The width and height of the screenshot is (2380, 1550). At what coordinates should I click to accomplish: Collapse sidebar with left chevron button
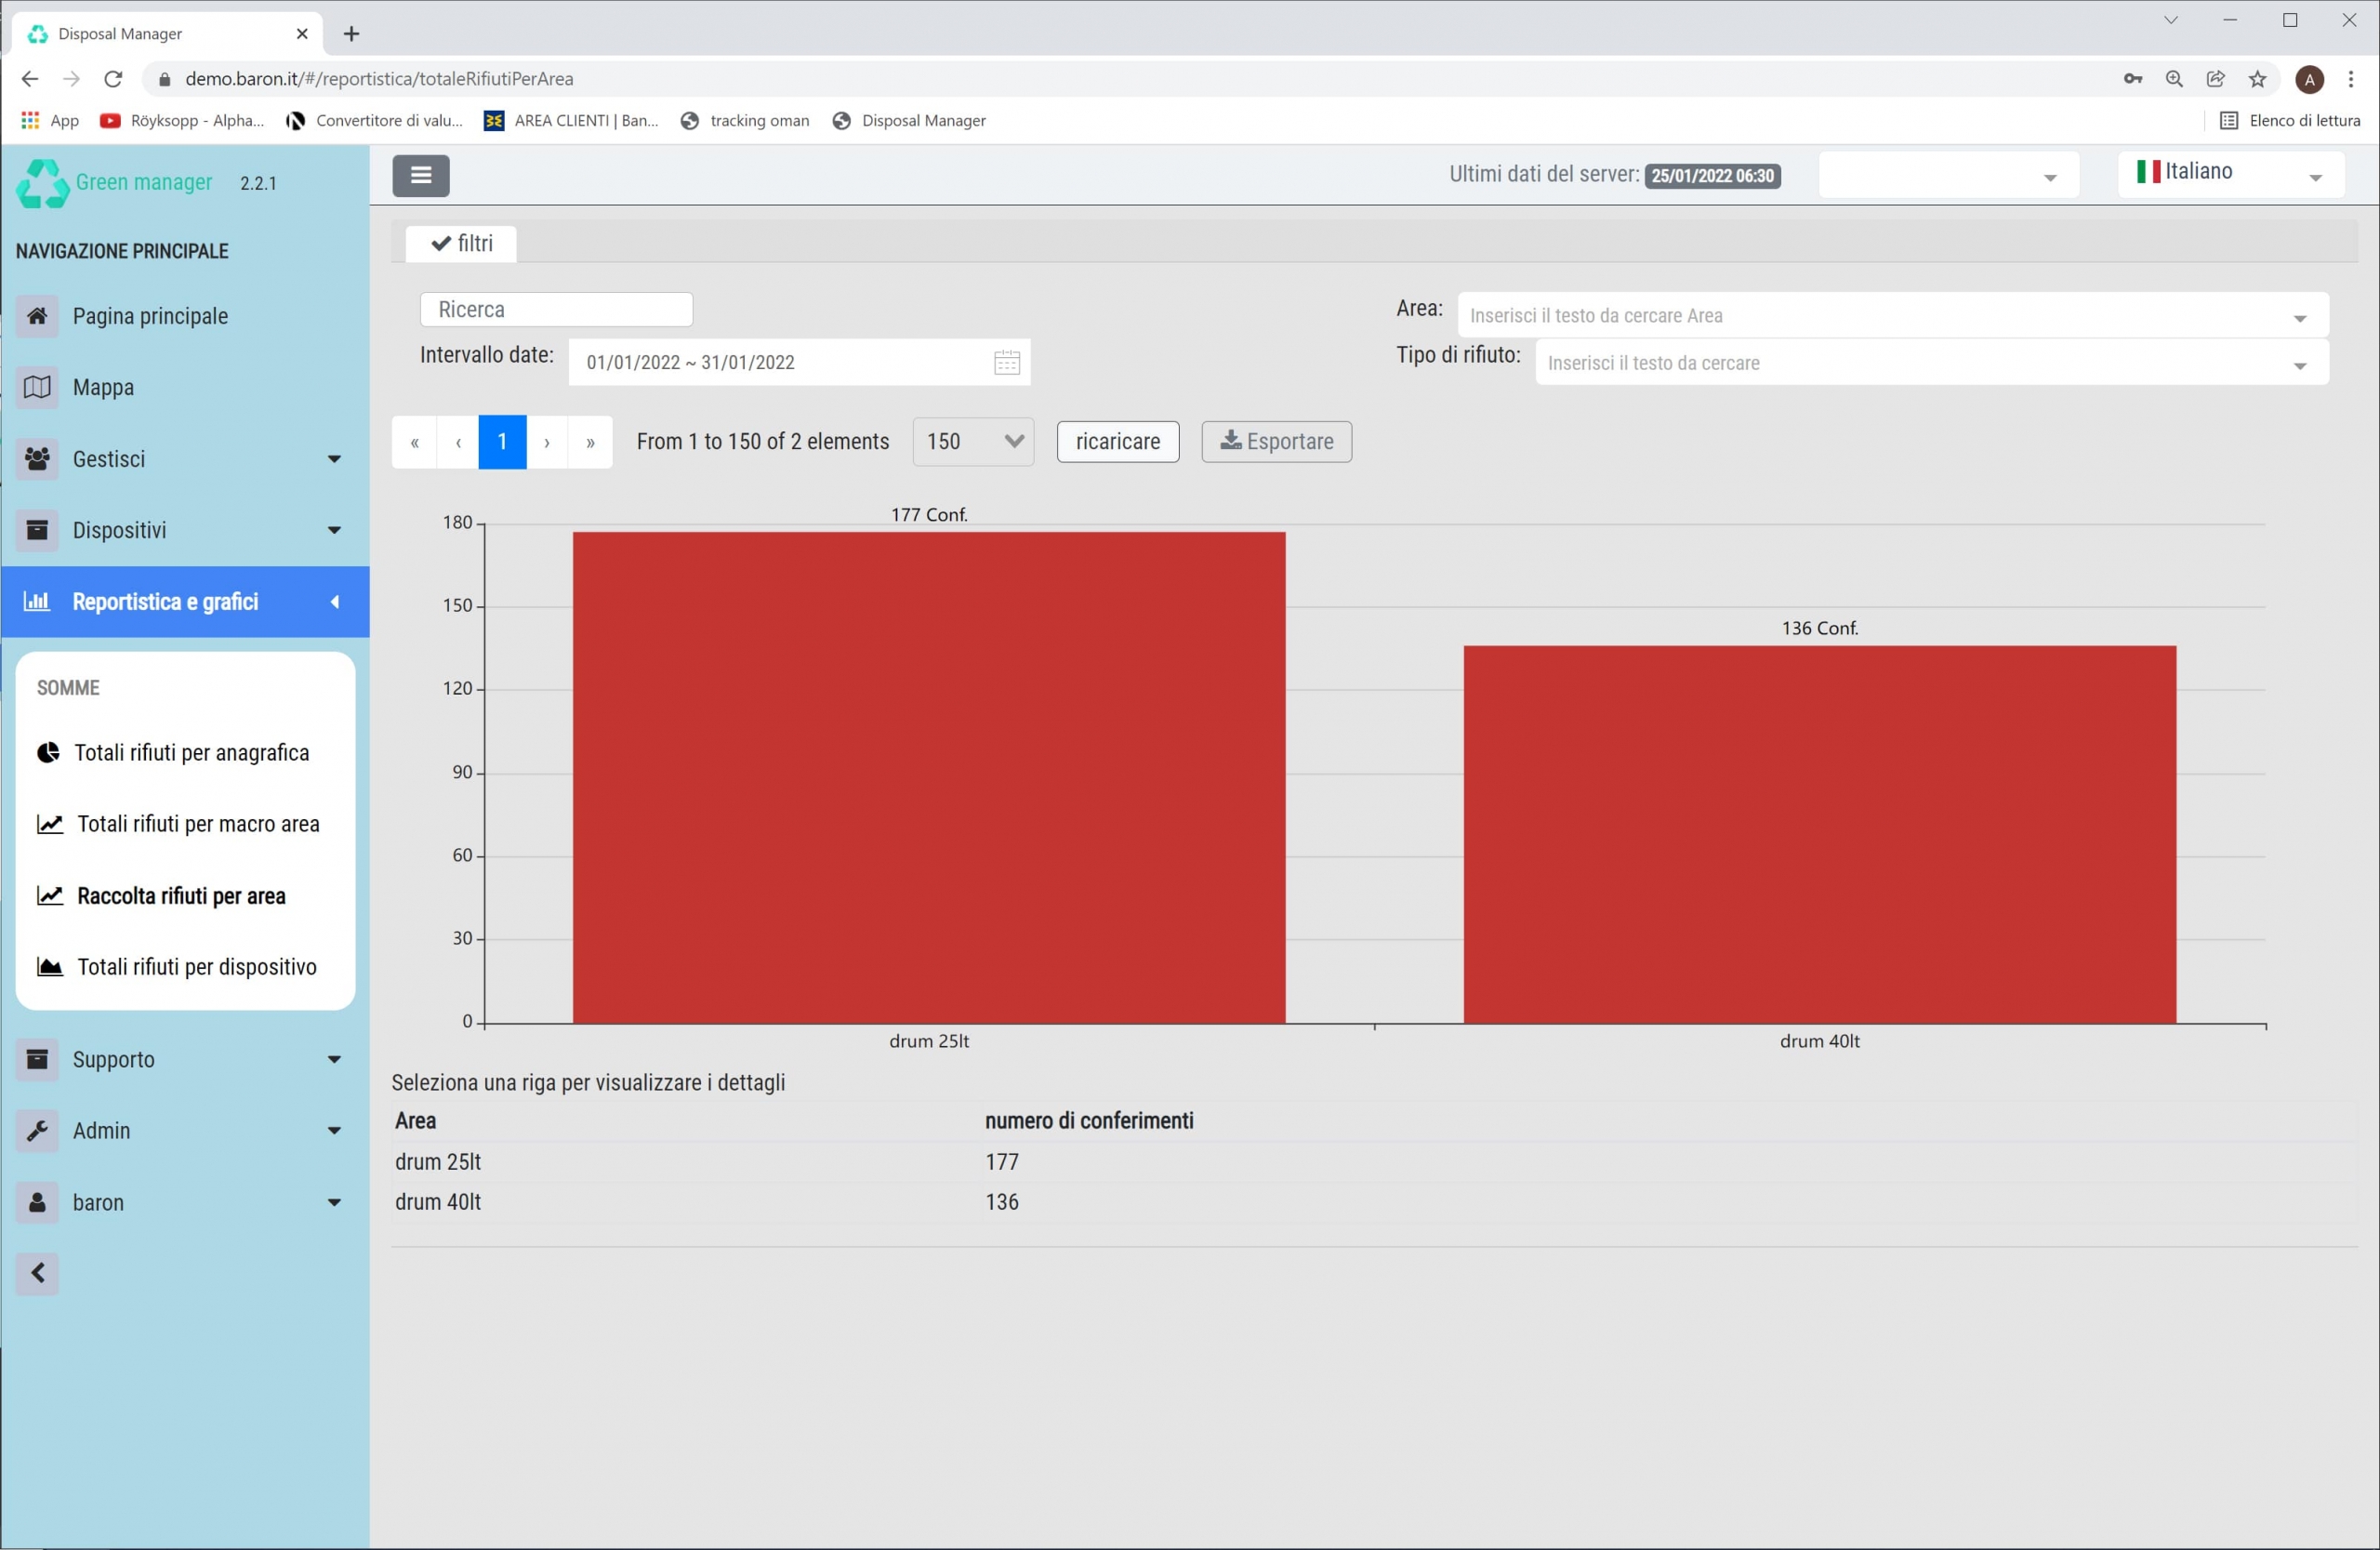[37, 1274]
